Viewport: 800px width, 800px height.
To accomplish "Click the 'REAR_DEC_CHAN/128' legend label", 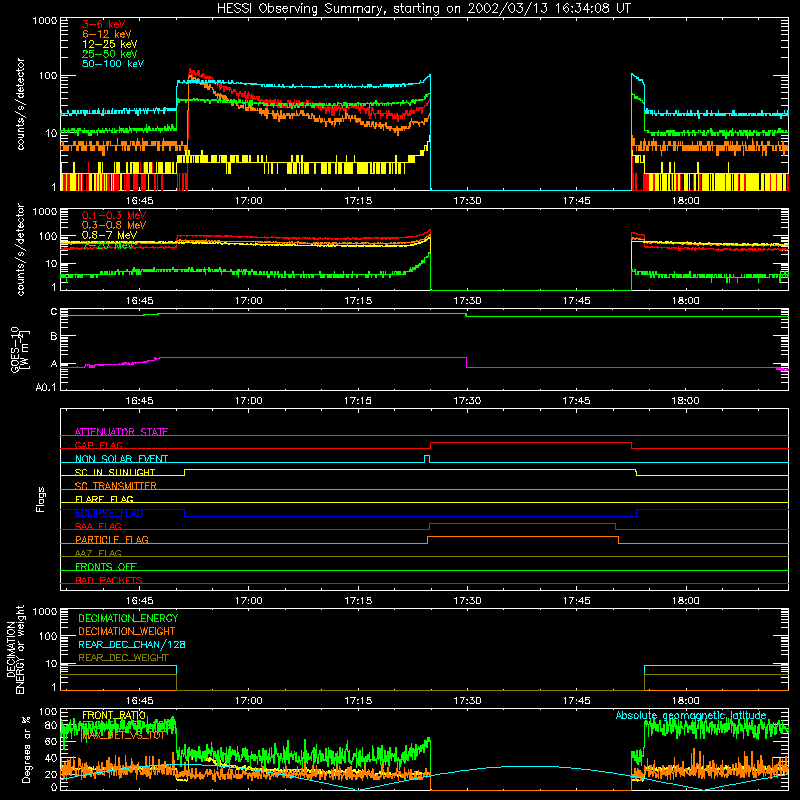I will click(x=132, y=645).
